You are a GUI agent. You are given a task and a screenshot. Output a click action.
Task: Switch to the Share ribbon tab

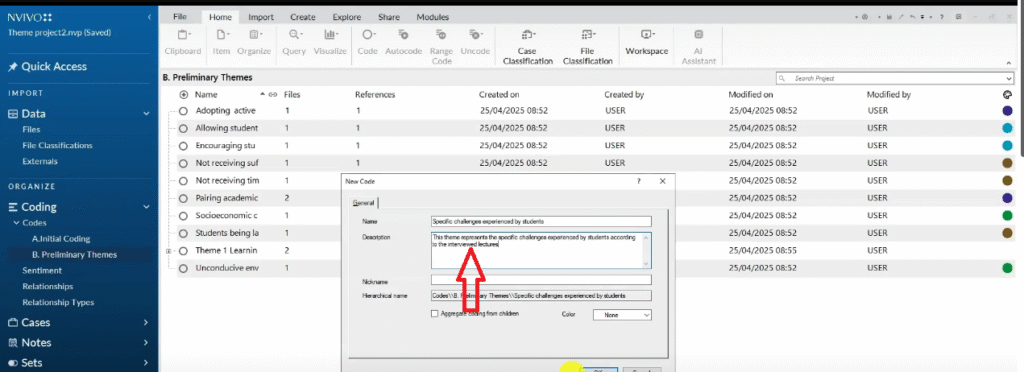(389, 17)
